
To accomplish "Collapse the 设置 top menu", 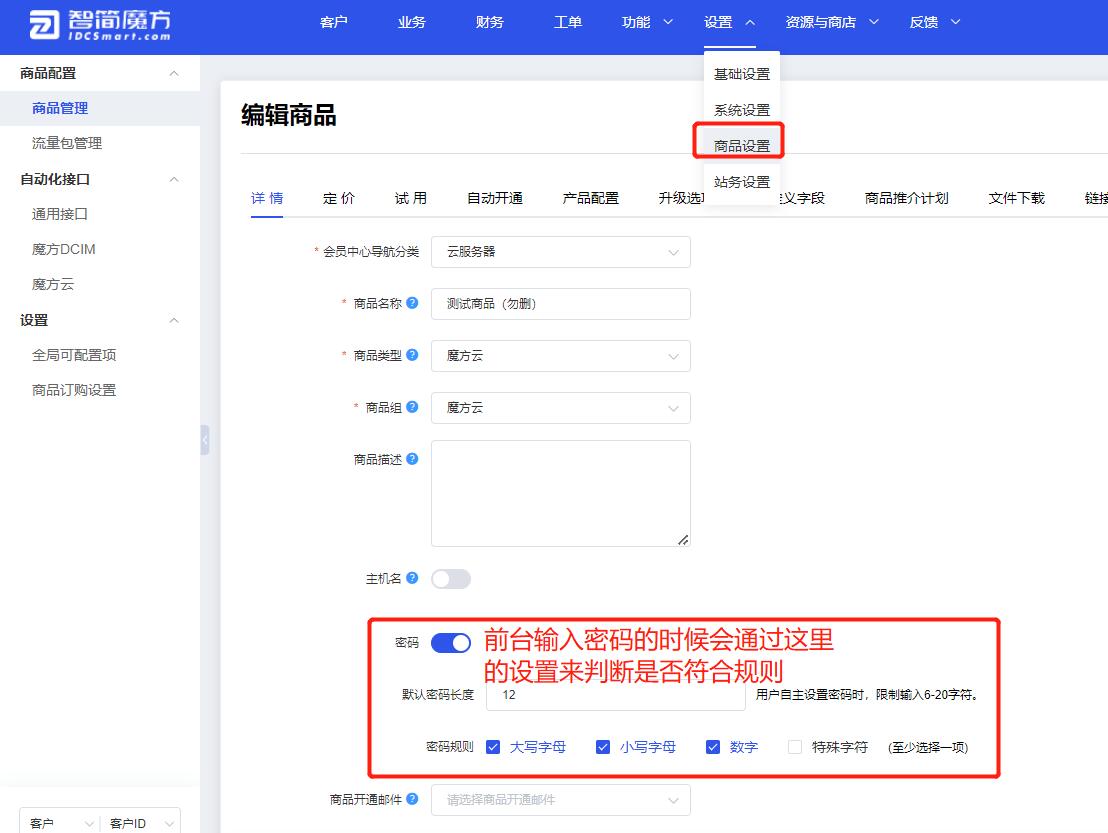I will (x=729, y=23).
